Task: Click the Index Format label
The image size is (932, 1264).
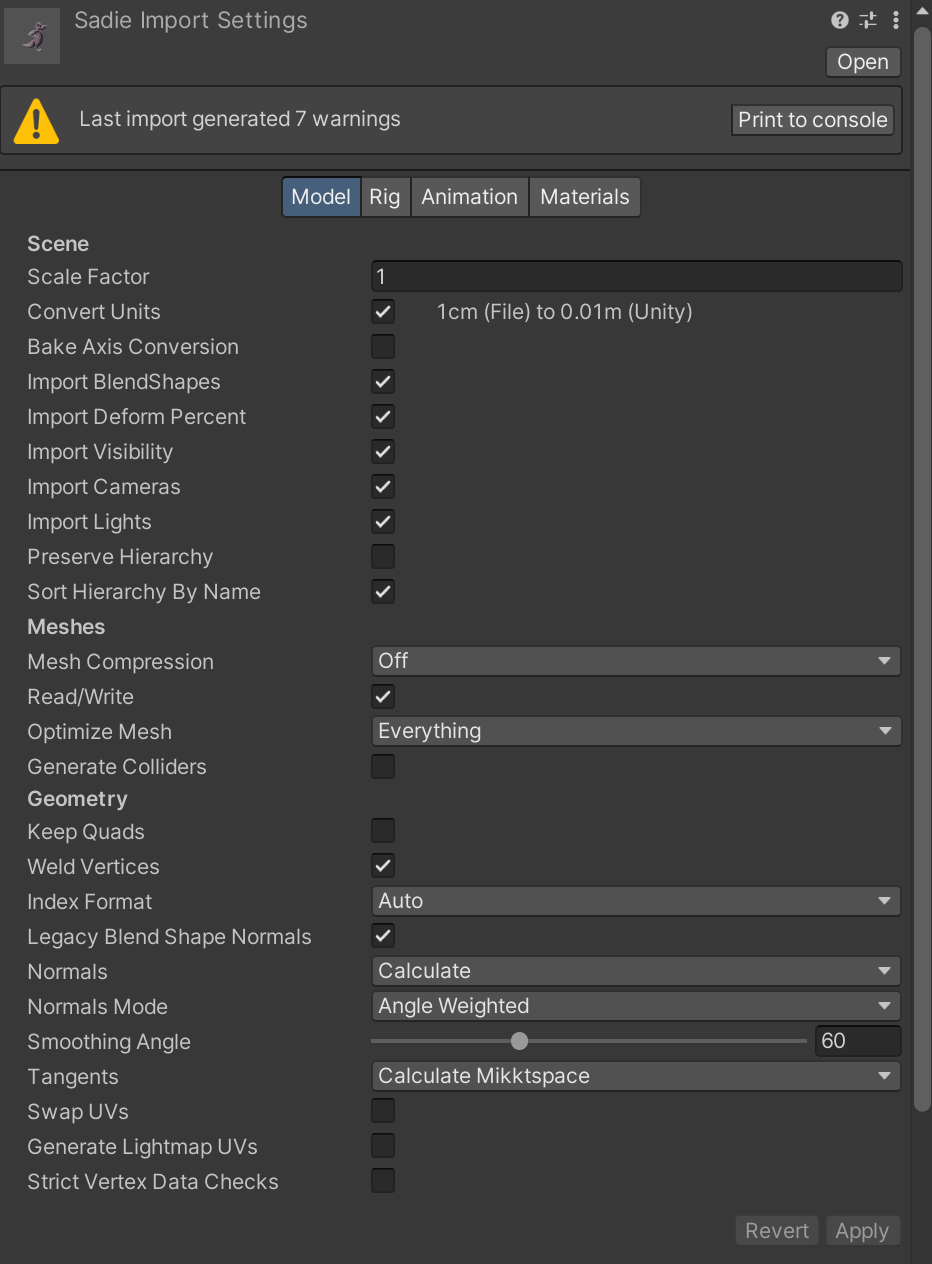Action: pyautogui.click(x=90, y=902)
